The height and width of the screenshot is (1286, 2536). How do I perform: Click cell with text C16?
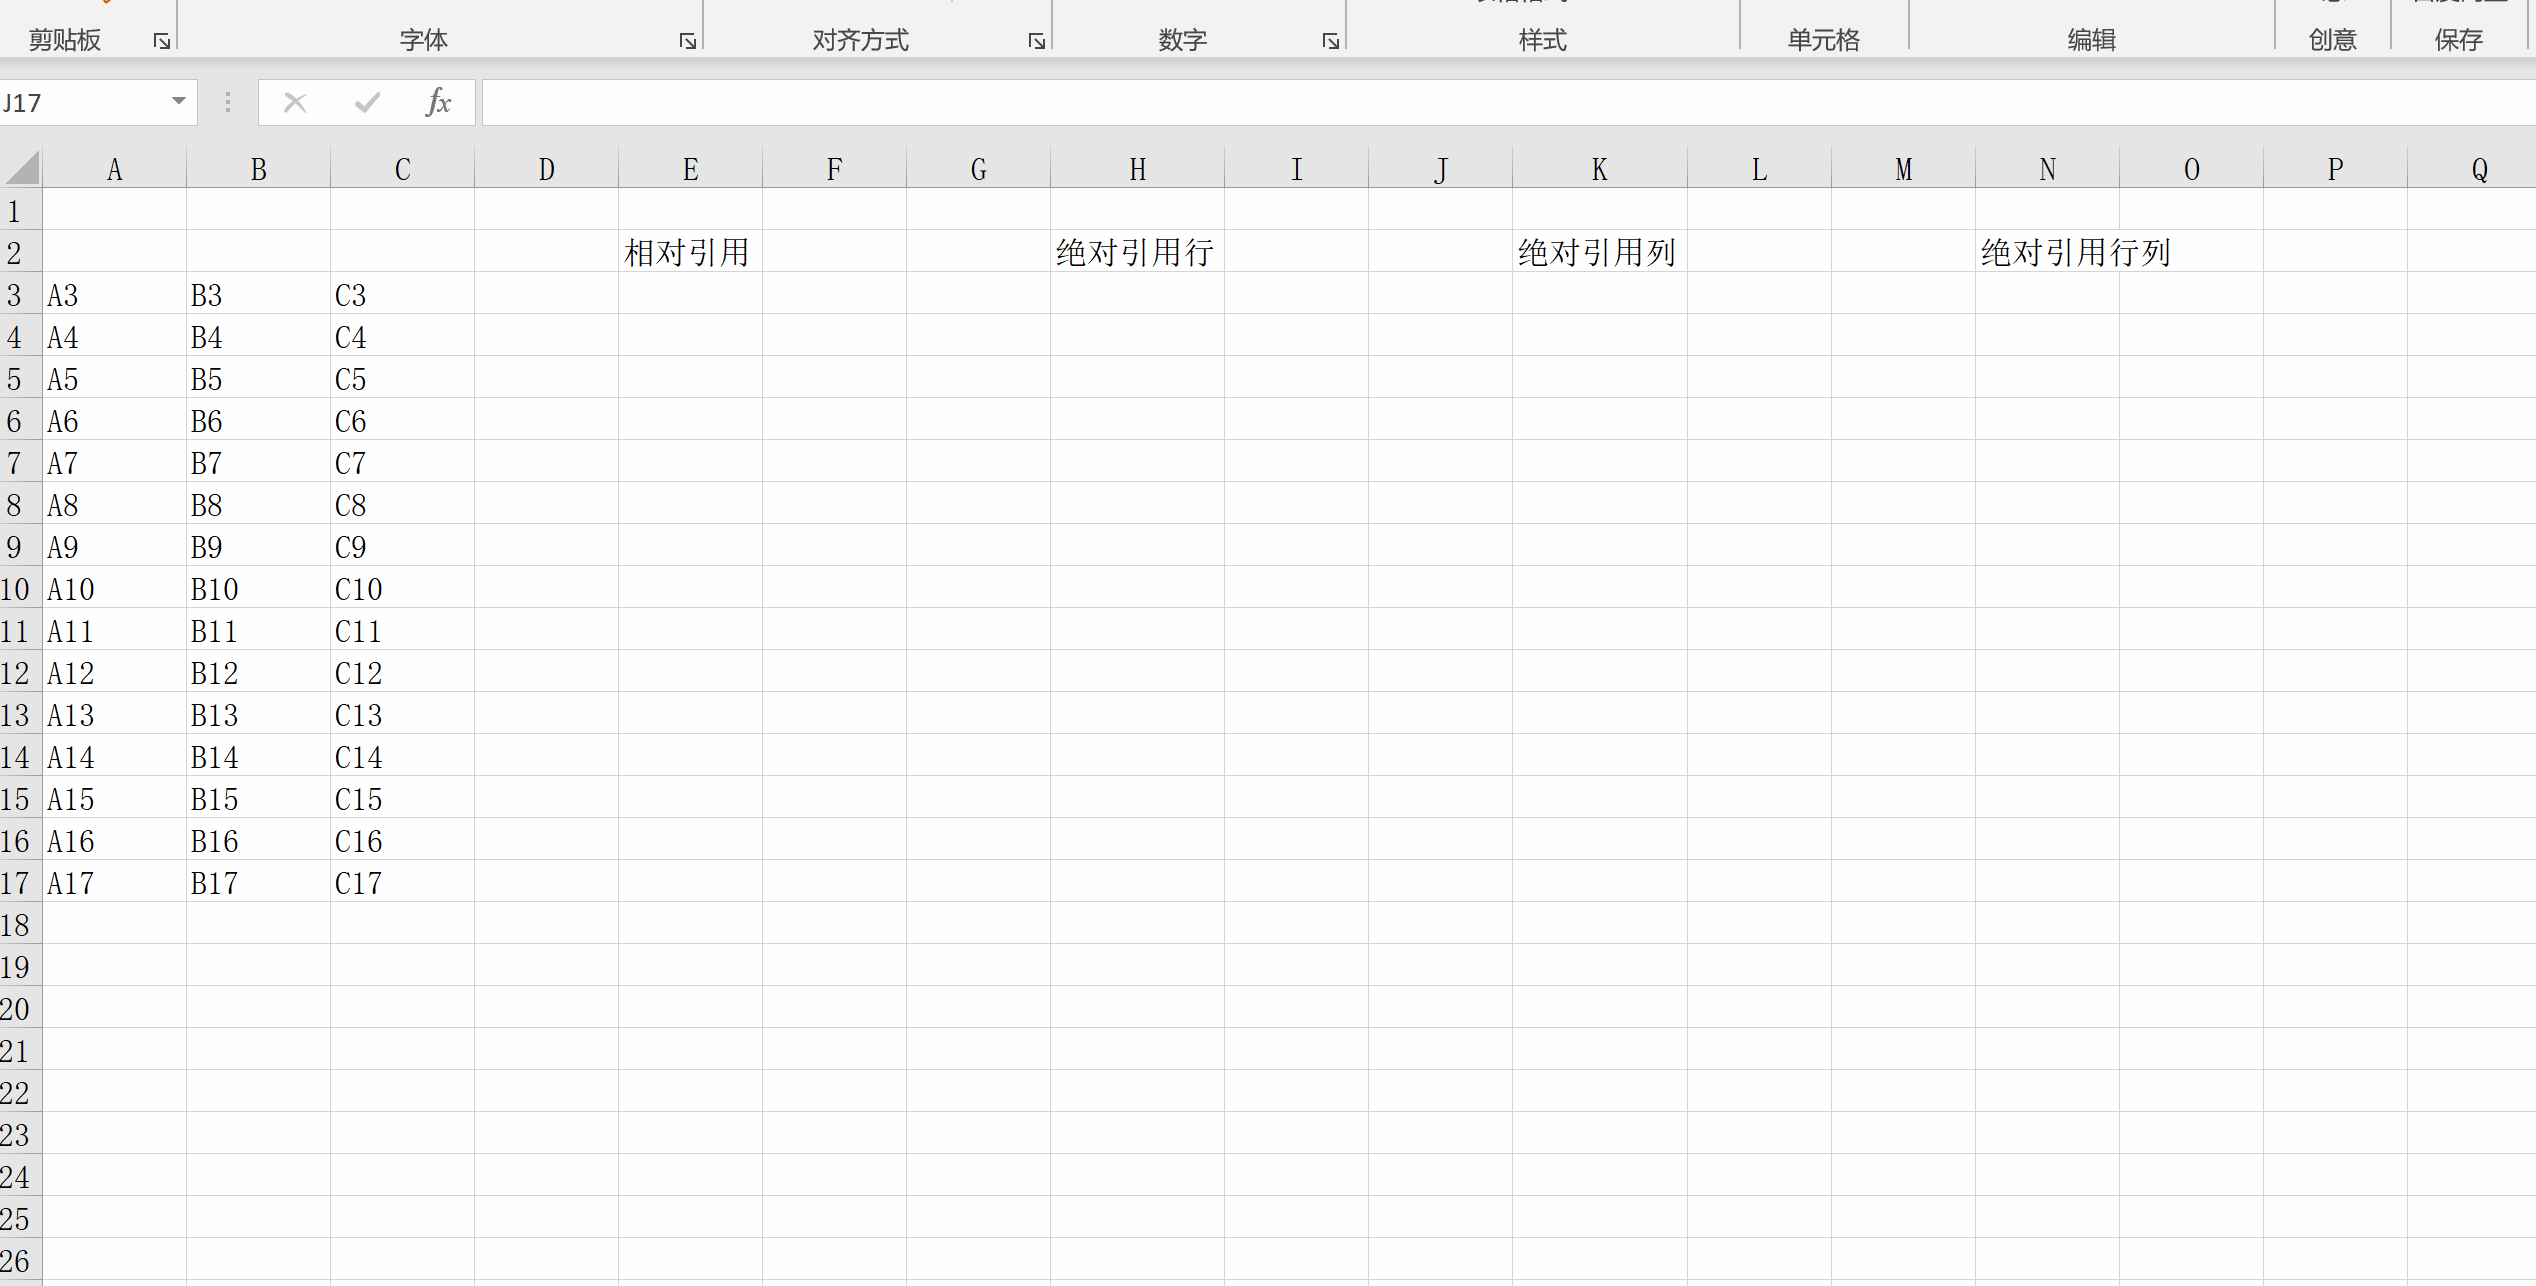point(402,841)
